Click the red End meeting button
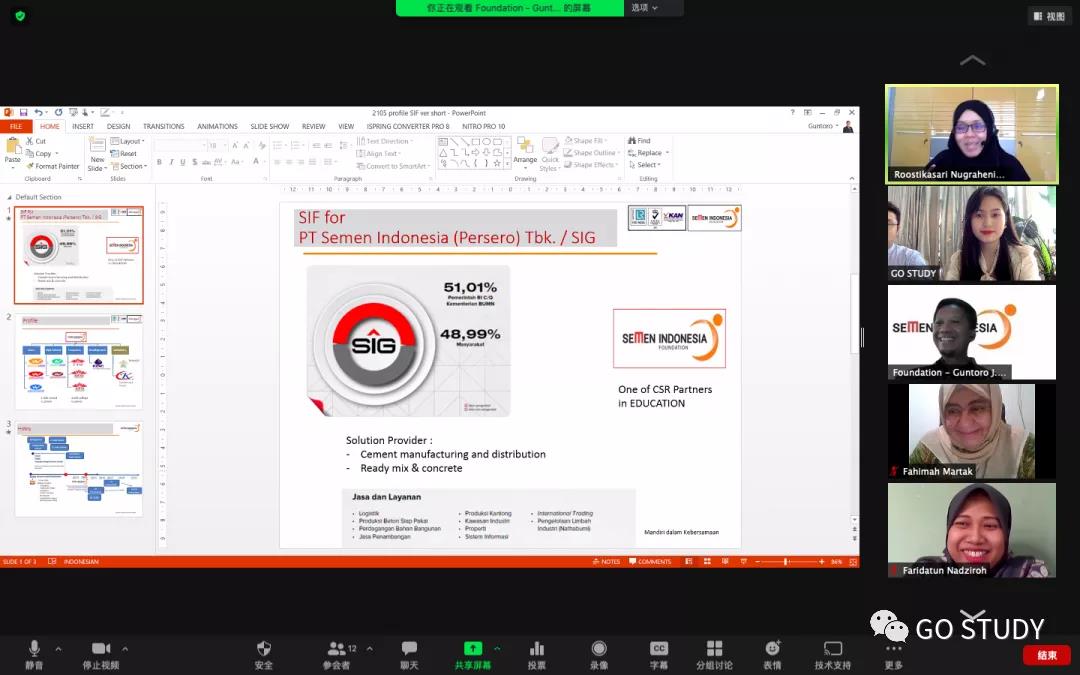The image size is (1080, 675). [x=1047, y=655]
